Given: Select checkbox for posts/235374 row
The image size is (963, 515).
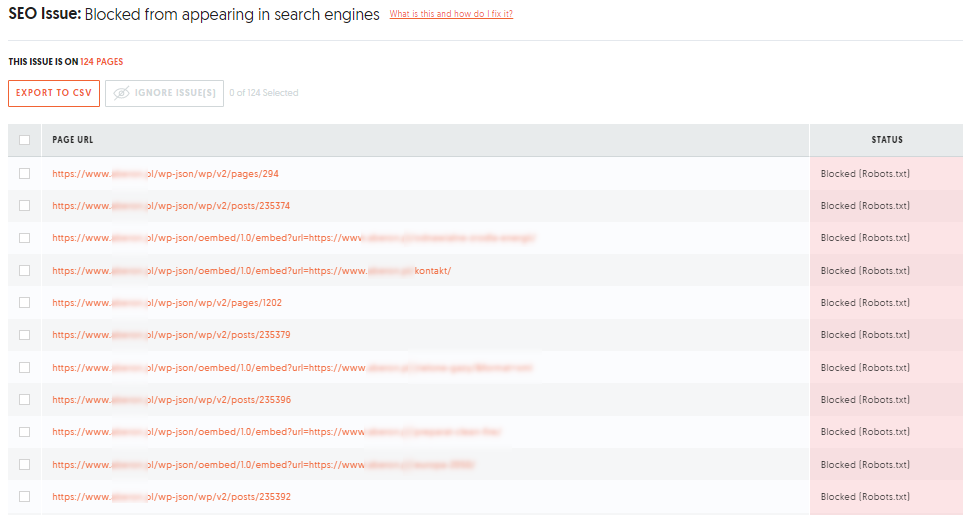Looking at the screenshot, I should click(x=24, y=206).
